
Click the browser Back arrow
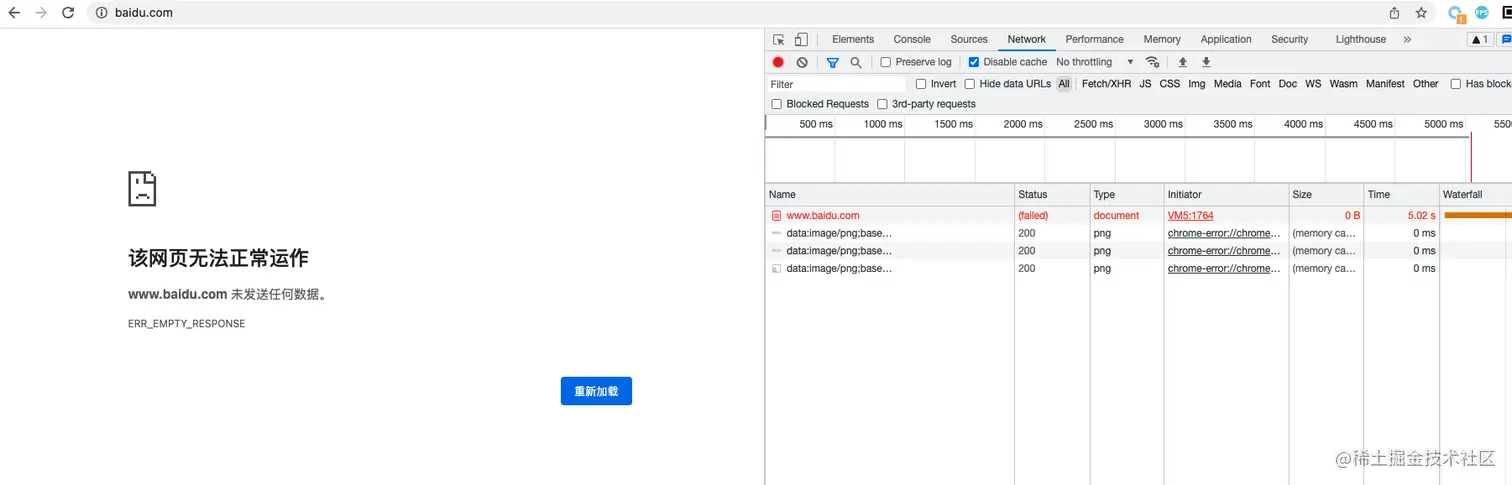(14, 13)
